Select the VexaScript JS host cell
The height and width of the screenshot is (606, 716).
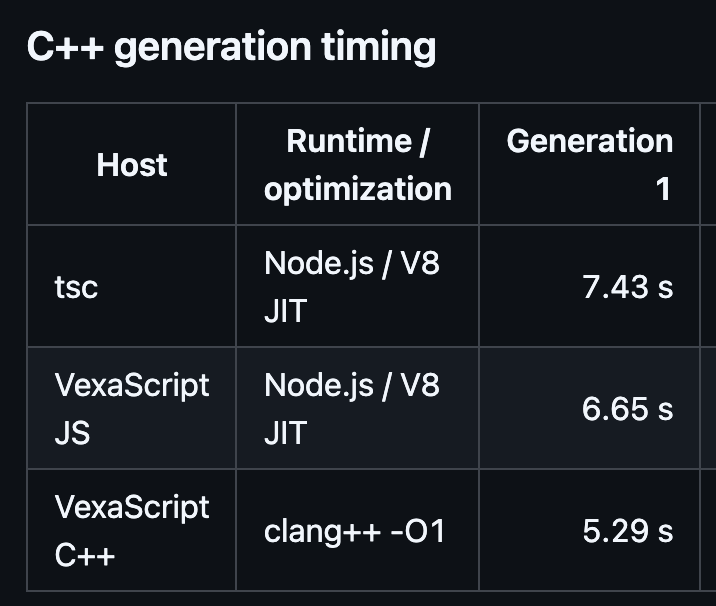(x=132, y=408)
